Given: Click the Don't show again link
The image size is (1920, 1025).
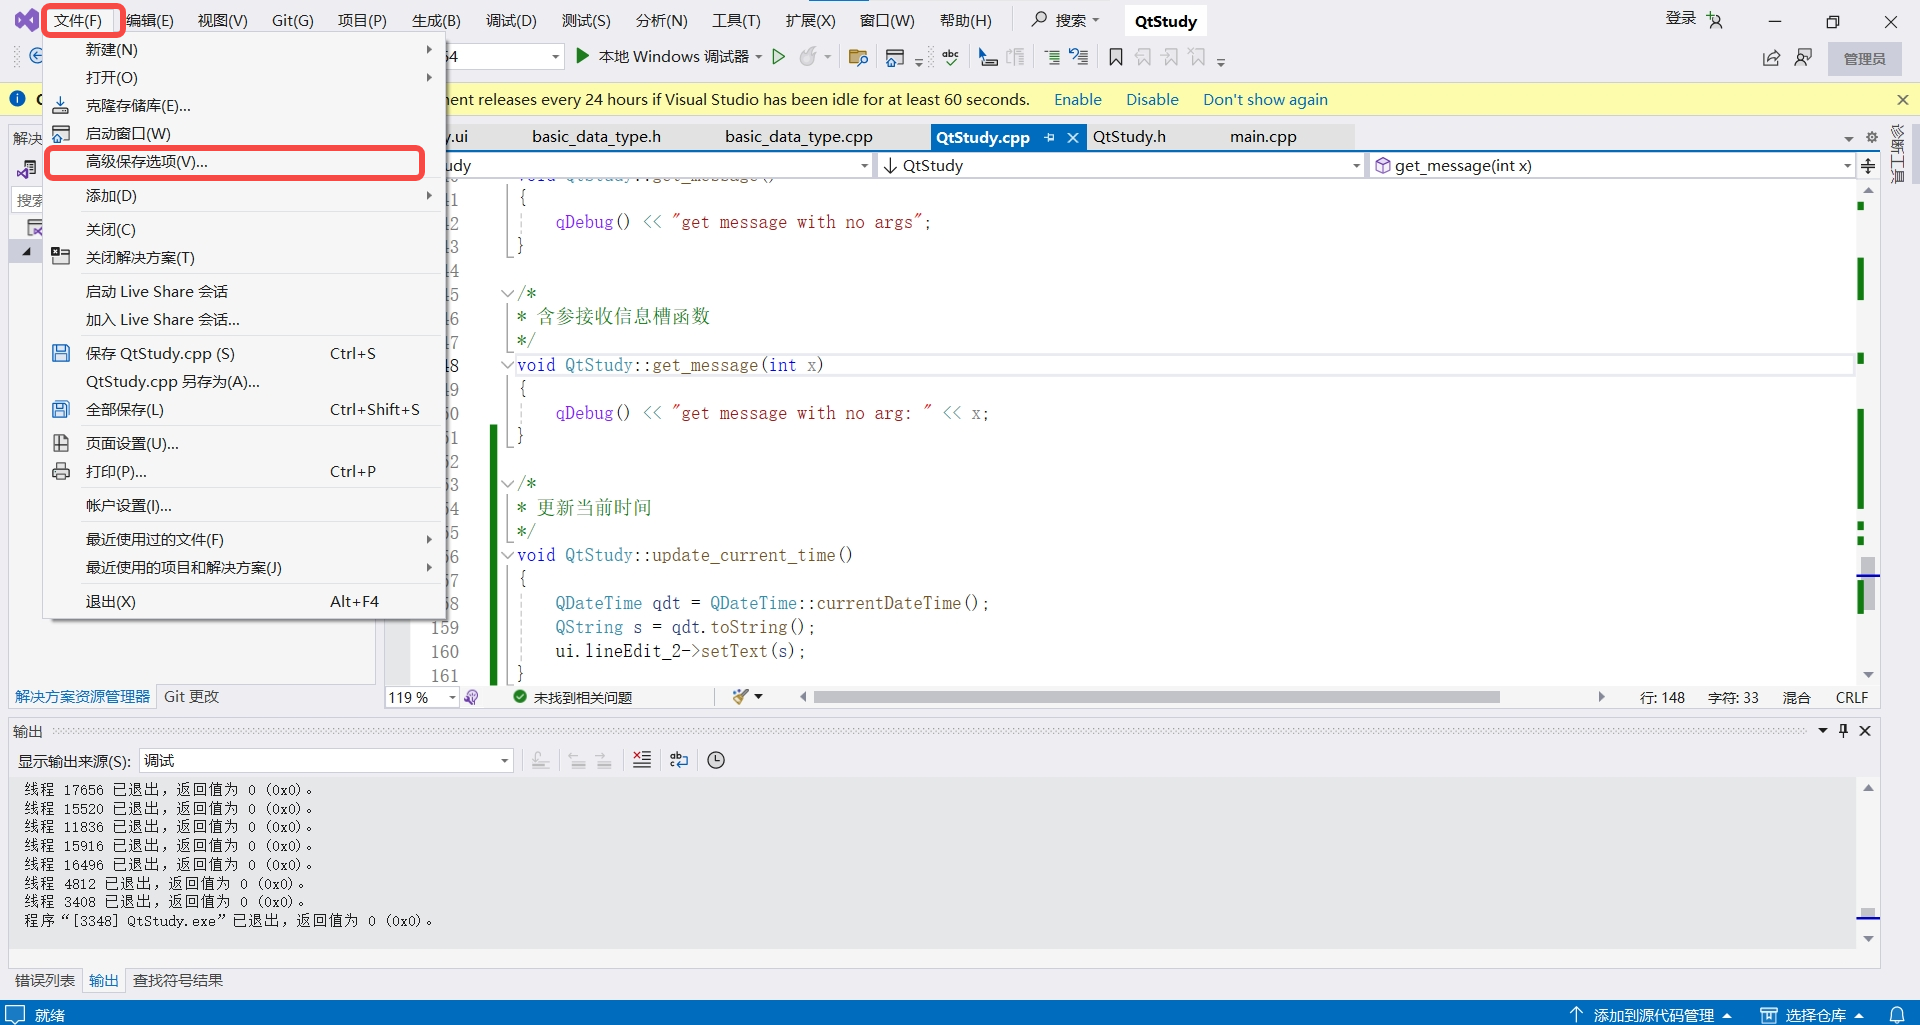Looking at the screenshot, I should tap(1265, 100).
